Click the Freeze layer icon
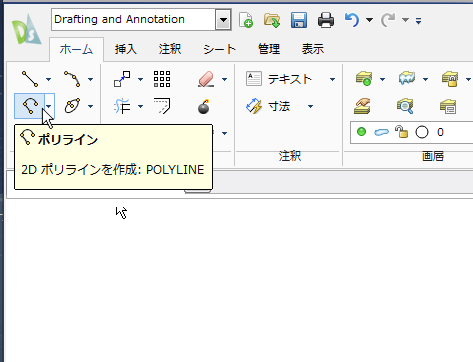 coord(407,79)
